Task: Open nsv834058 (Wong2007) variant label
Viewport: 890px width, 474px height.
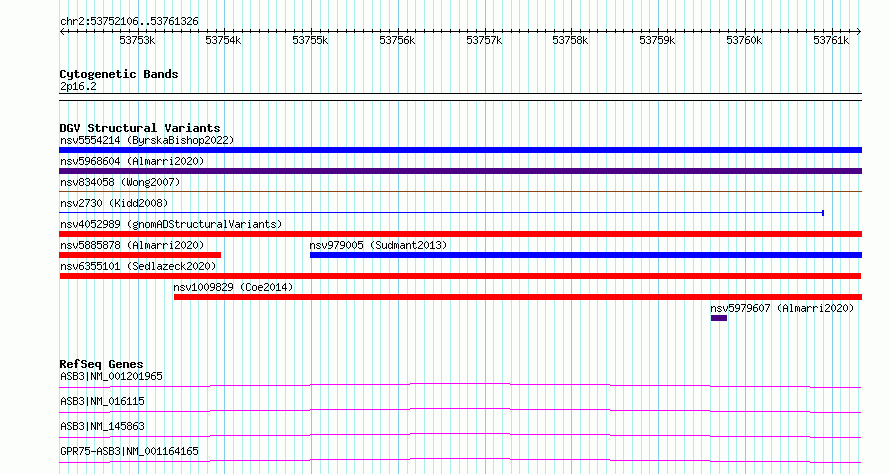Action: click(x=120, y=182)
